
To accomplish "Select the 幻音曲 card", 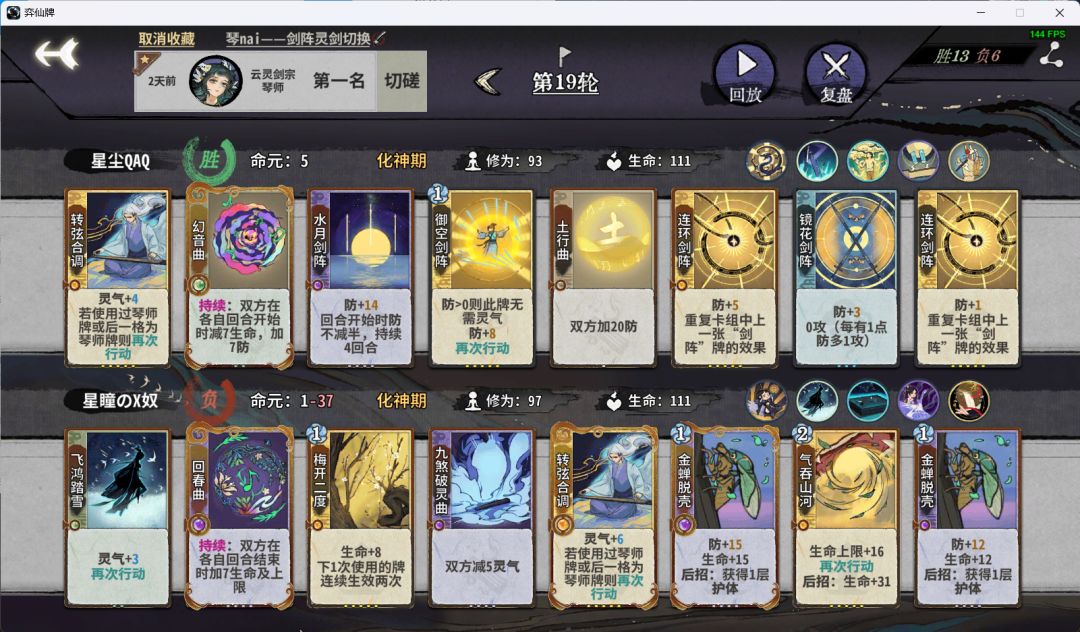I will pos(239,277).
